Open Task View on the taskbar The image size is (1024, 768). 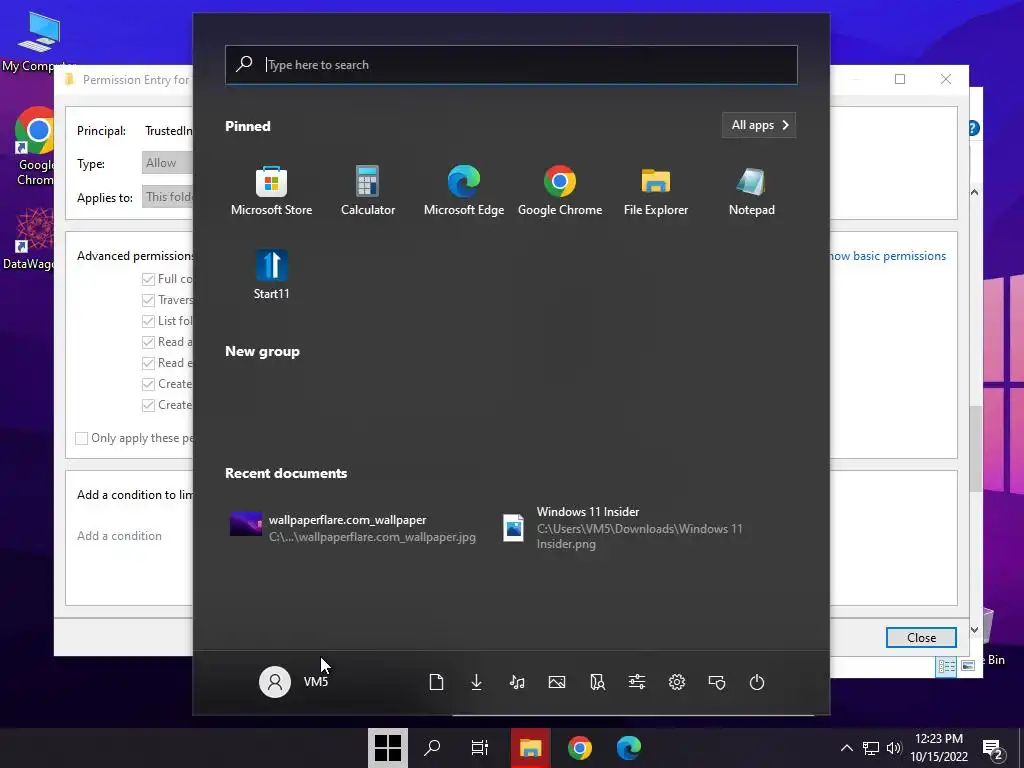pyautogui.click(x=479, y=748)
